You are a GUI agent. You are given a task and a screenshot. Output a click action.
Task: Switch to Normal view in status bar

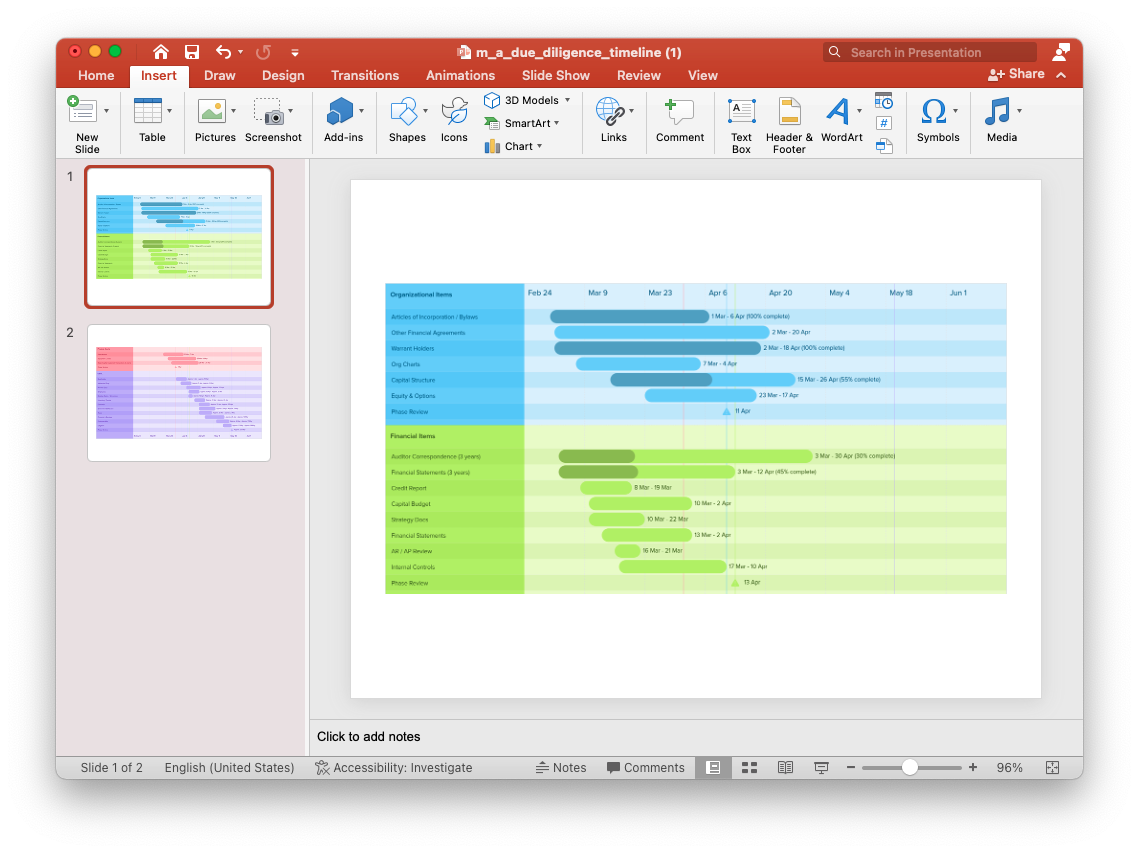tap(713, 767)
